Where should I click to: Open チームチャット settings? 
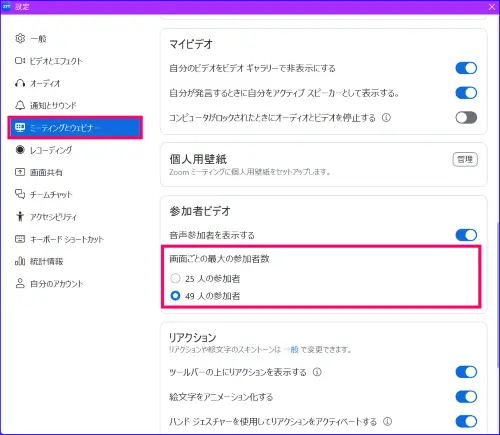75,194
